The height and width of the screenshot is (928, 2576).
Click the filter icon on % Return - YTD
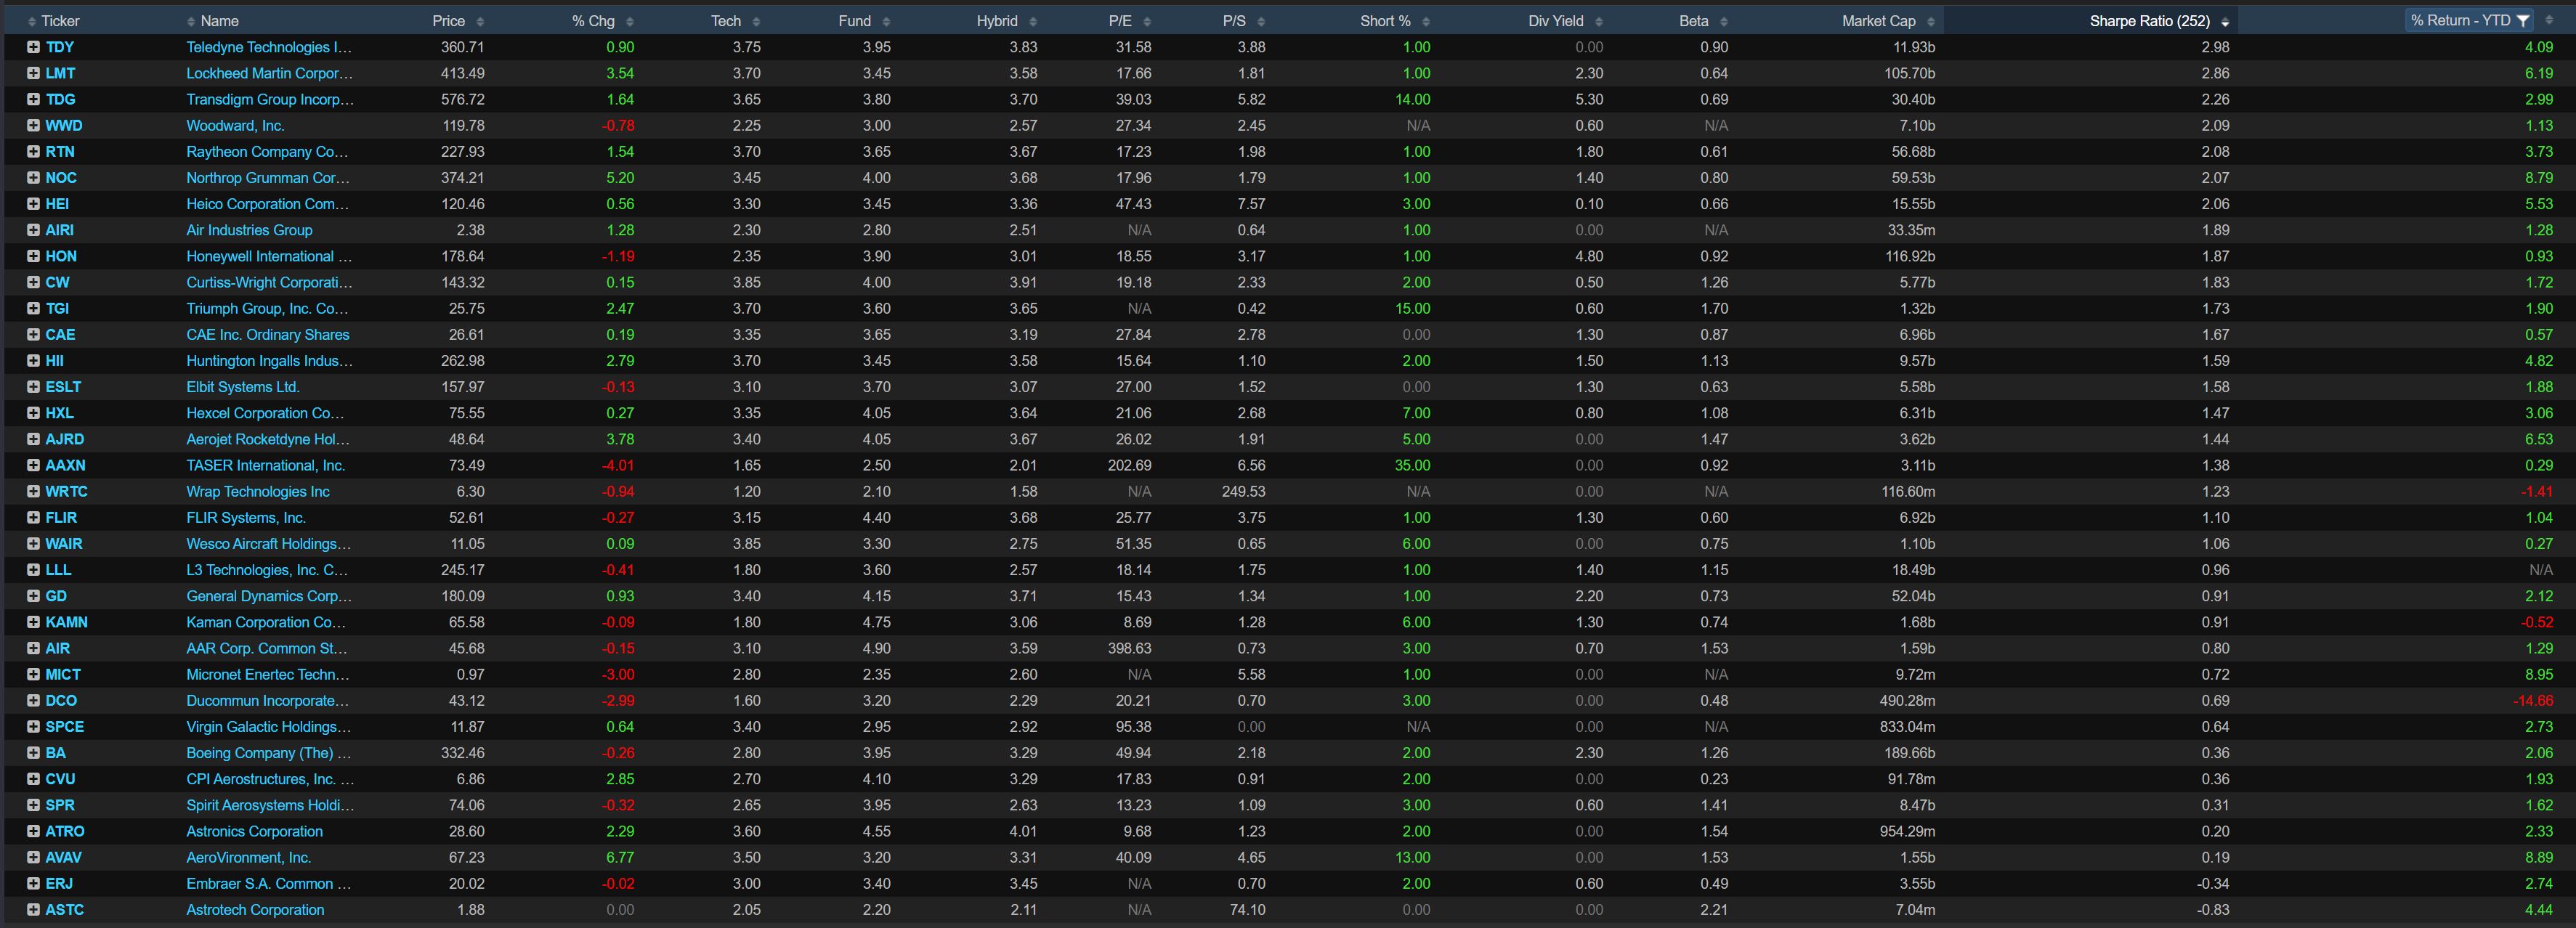2523,20
